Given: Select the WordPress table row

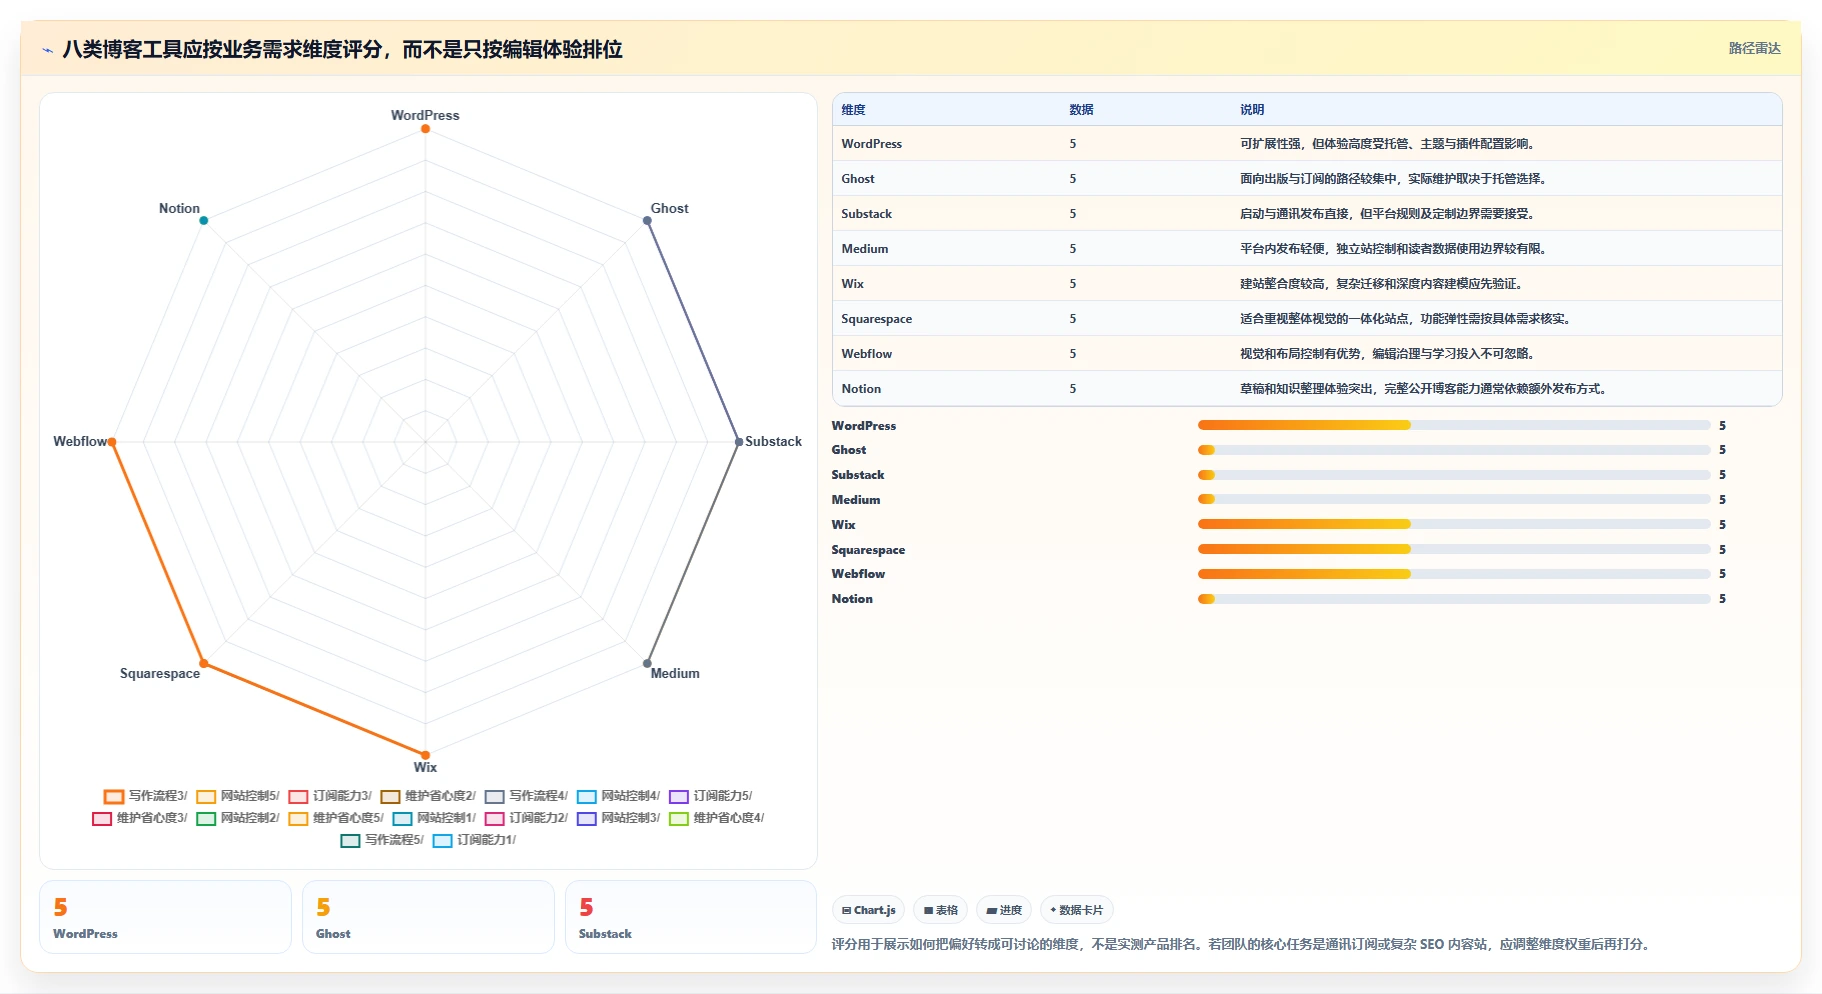Looking at the screenshot, I should (x=1307, y=144).
